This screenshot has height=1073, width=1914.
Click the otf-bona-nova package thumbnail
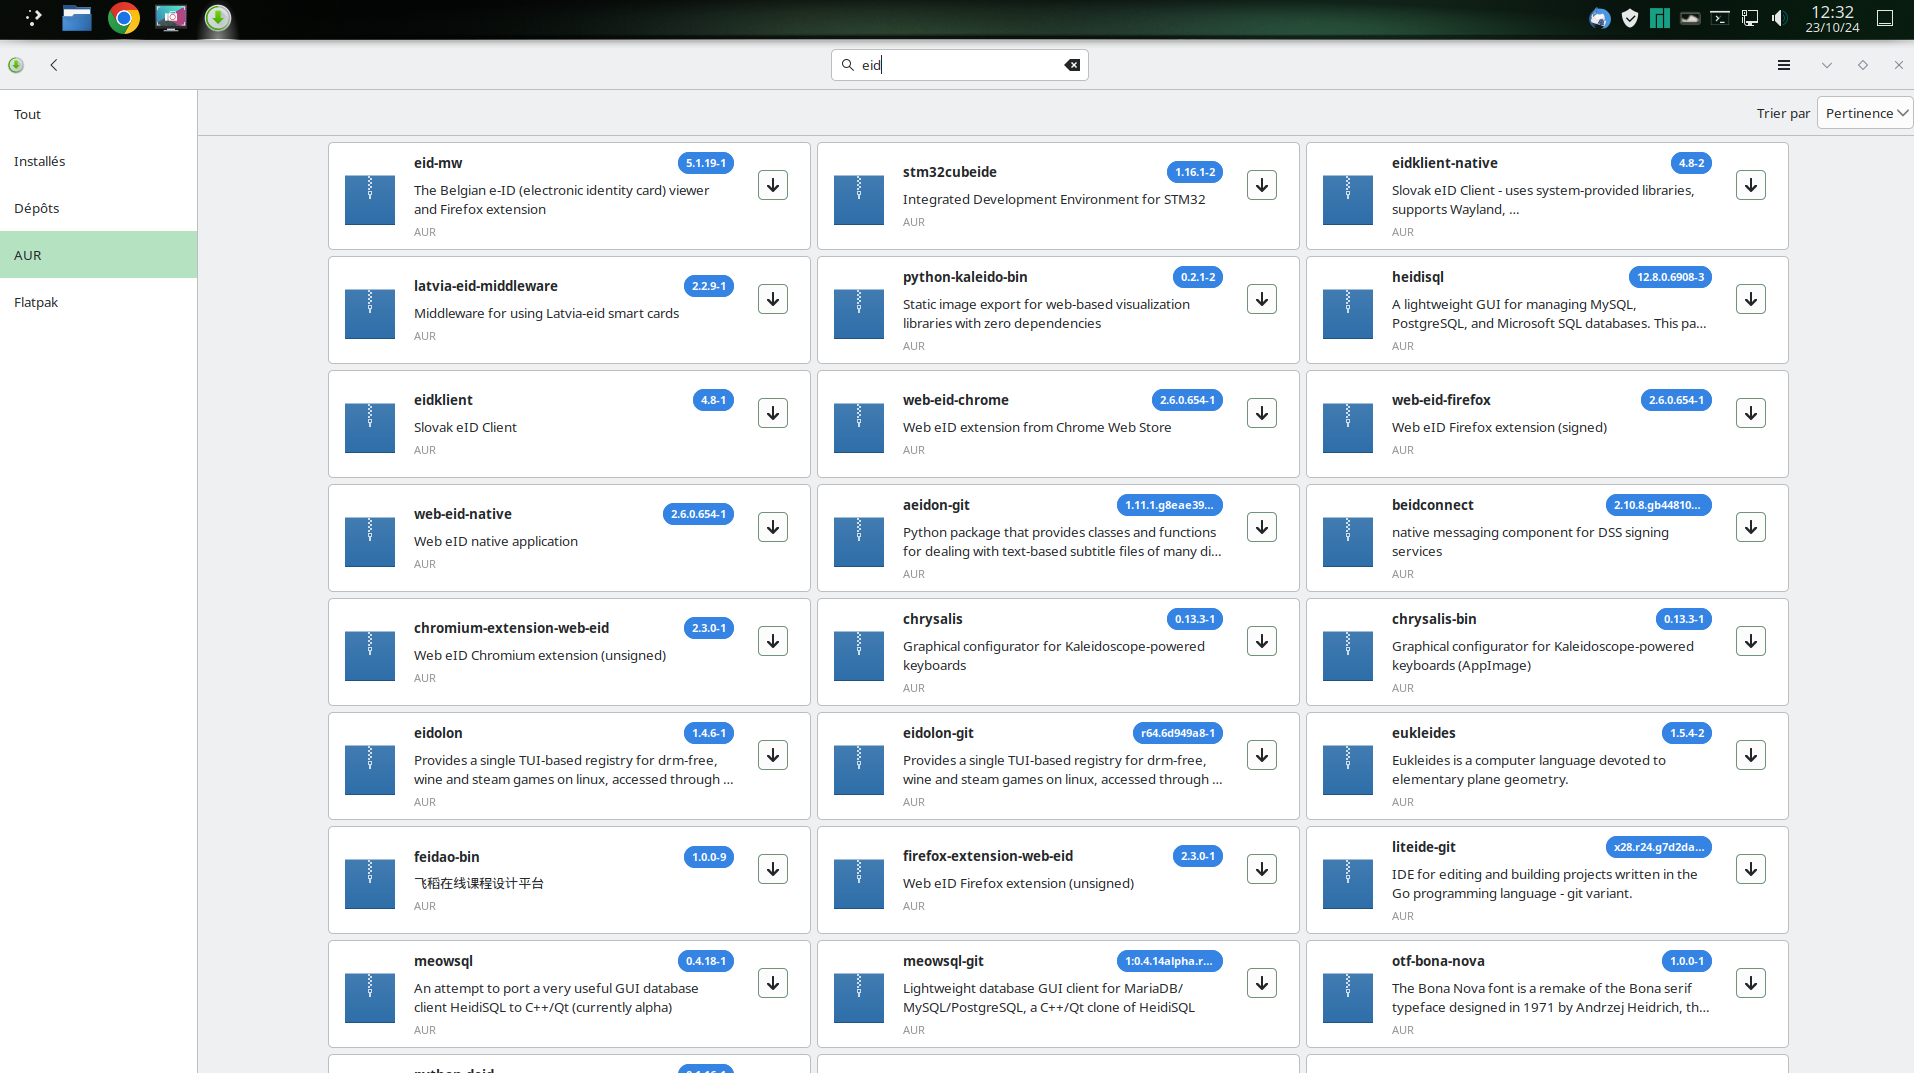coord(1348,998)
